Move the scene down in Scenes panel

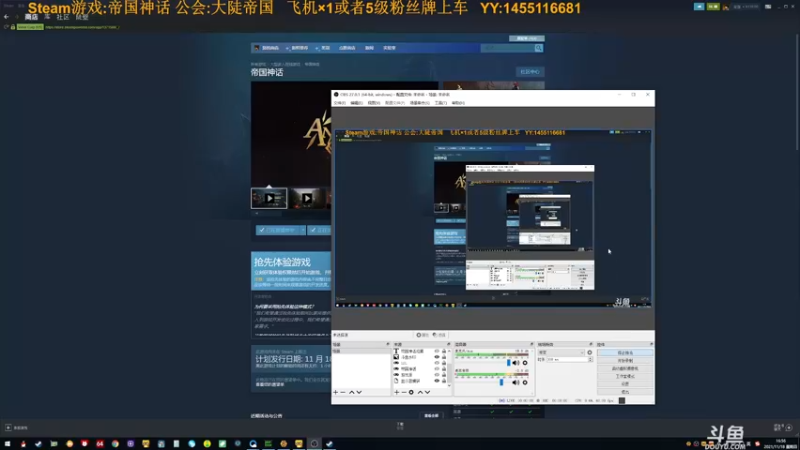pos(359,392)
